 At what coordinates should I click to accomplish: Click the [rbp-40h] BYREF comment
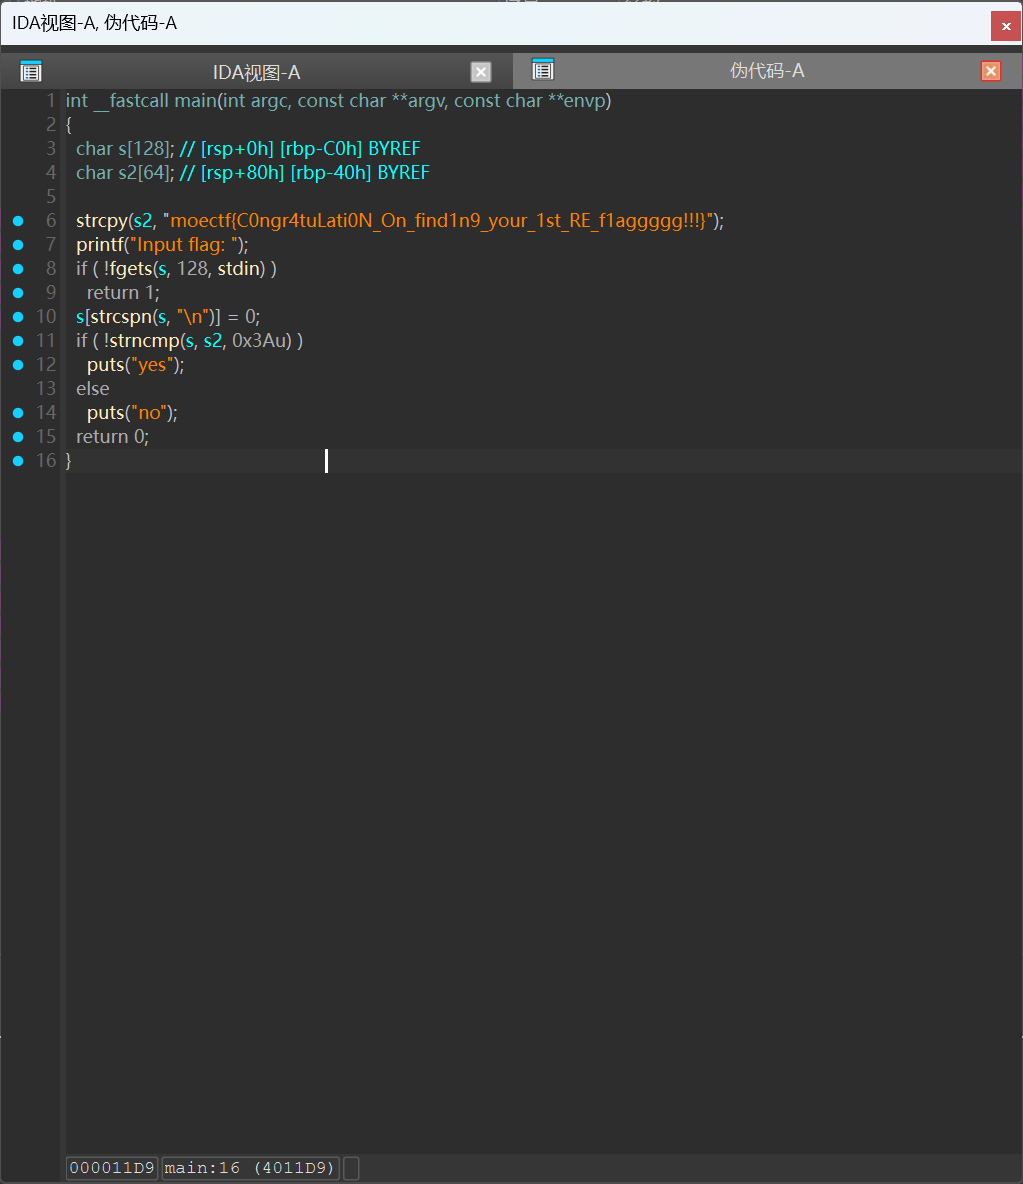(x=360, y=173)
